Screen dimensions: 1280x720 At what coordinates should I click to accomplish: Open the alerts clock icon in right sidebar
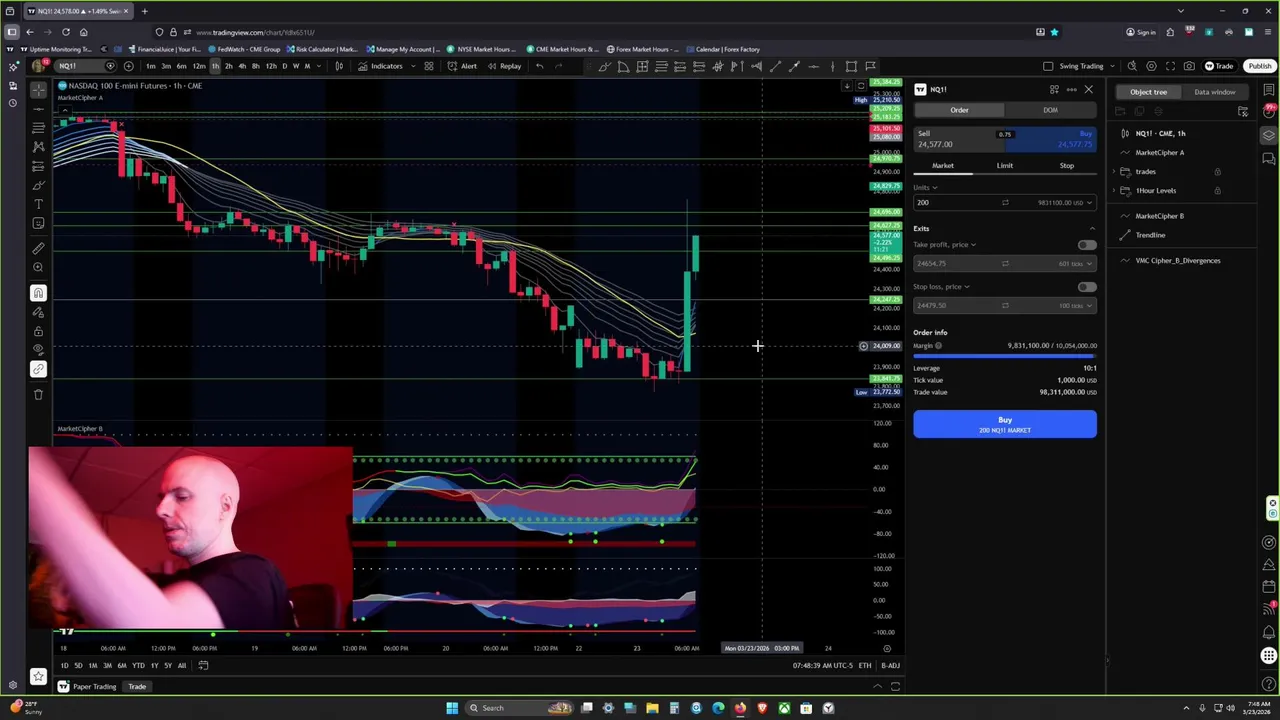(1269, 113)
